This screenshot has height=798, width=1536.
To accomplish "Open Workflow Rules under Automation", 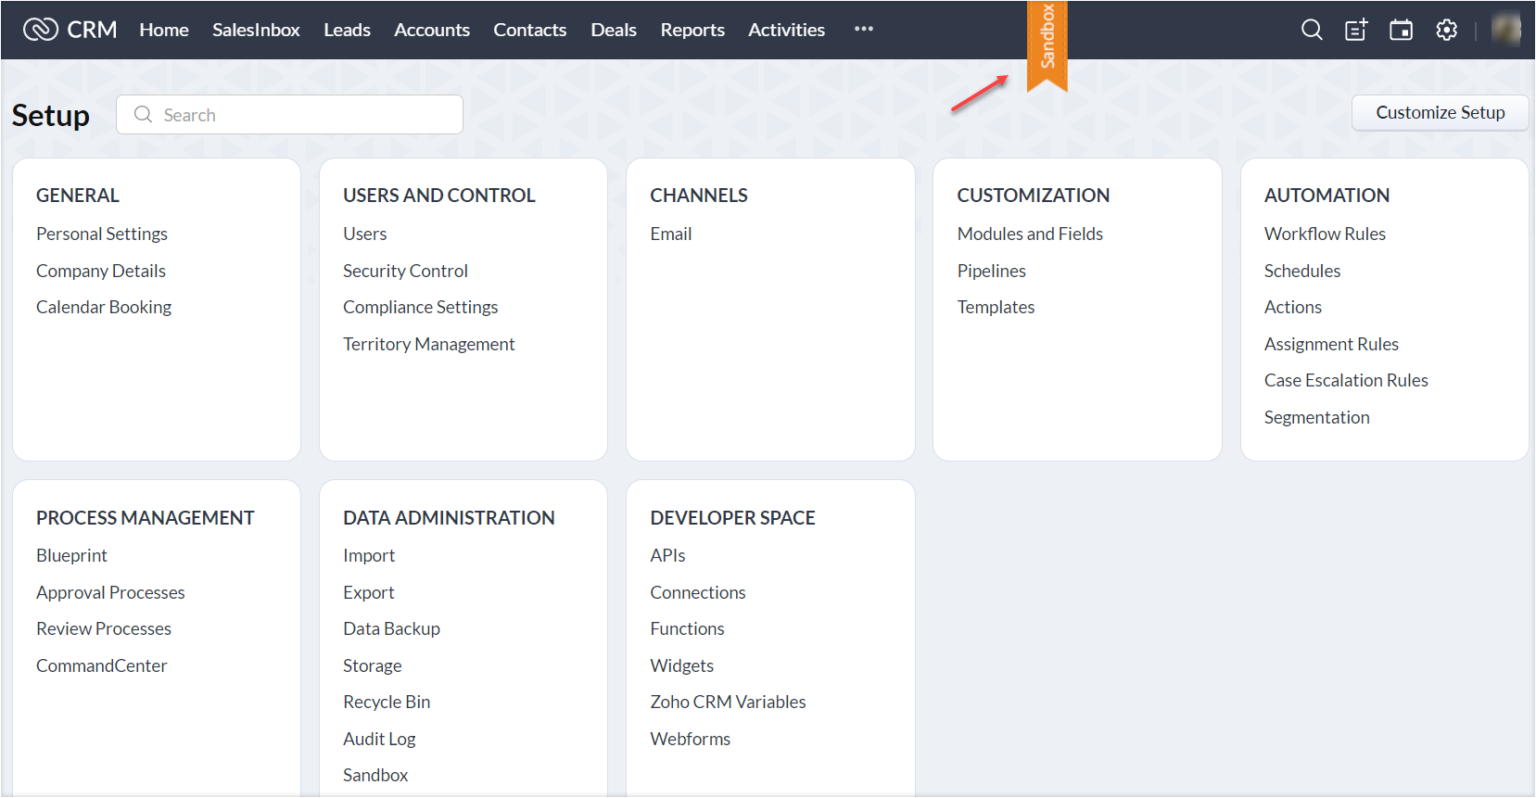I will pyautogui.click(x=1324, y=233).
